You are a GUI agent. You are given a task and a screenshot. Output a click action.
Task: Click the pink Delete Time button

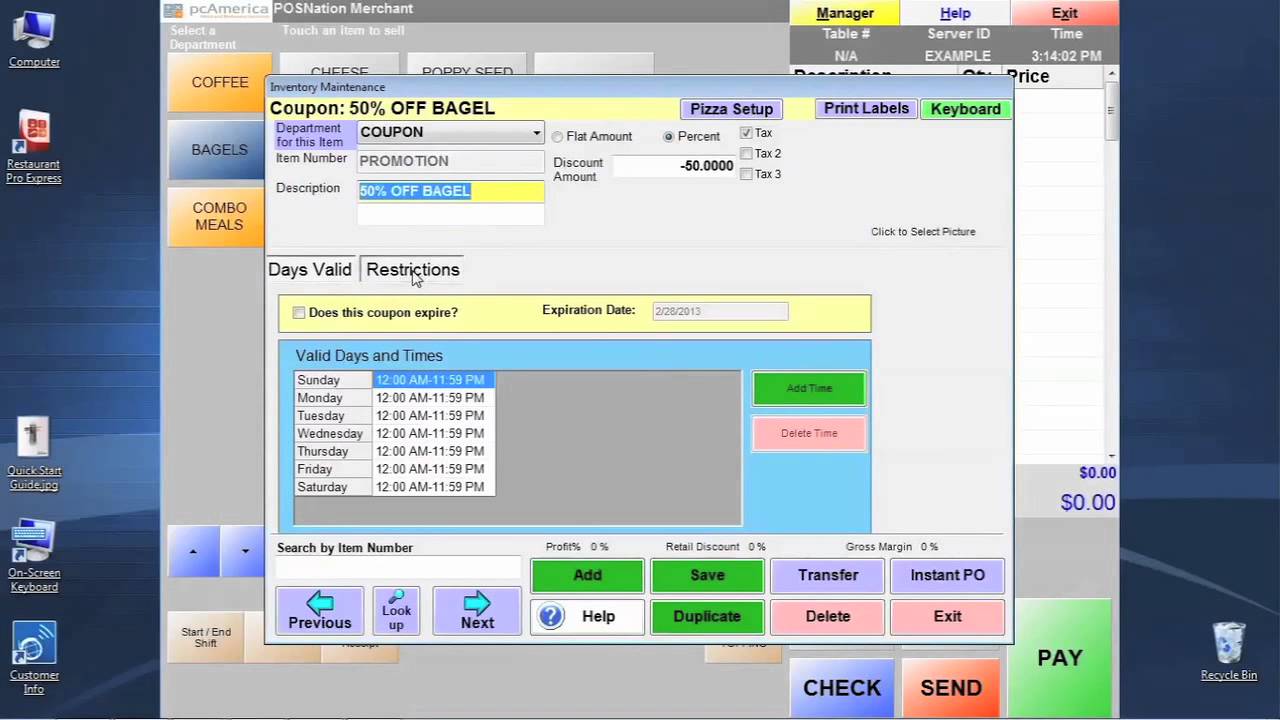click(809, 433)
